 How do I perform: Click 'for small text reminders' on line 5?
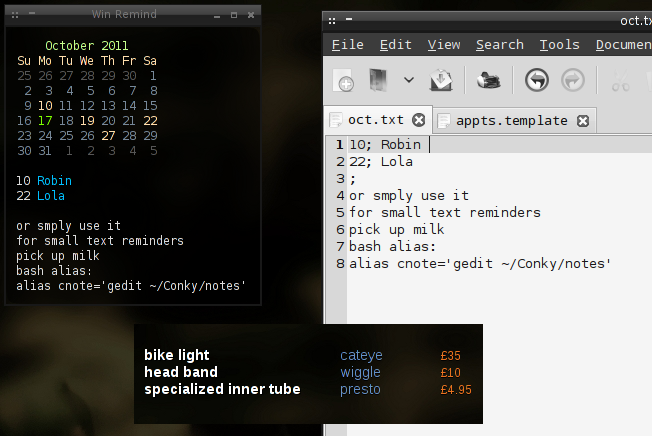445,212
